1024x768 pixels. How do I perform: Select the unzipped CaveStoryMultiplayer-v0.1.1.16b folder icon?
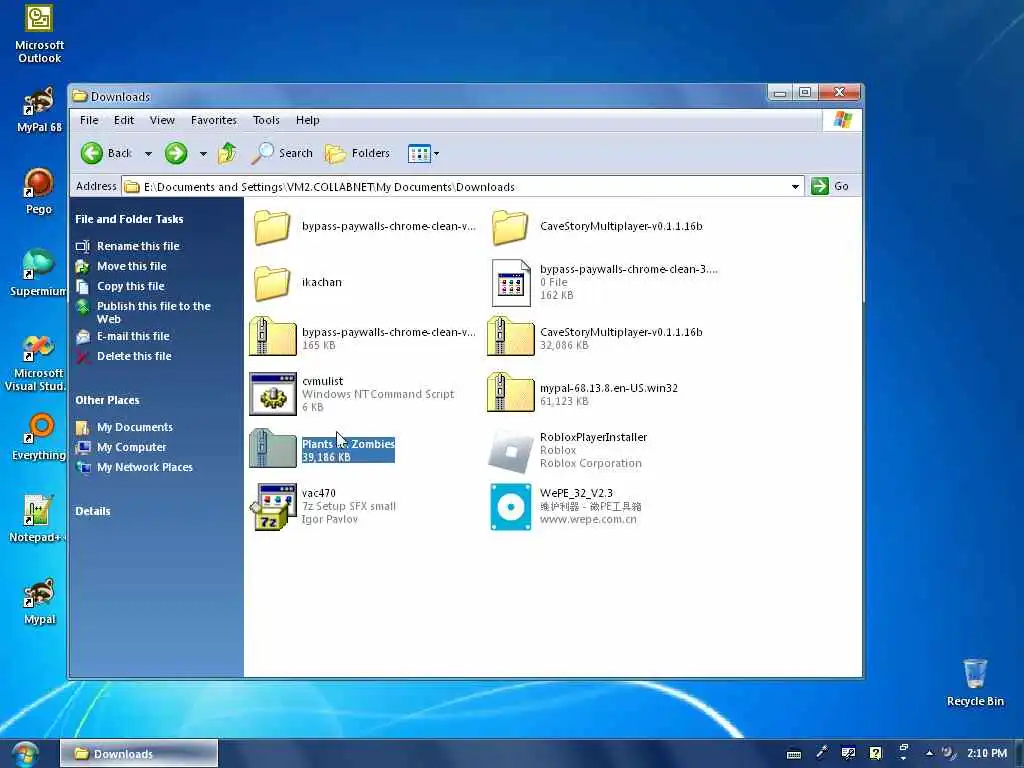(510, 227)
